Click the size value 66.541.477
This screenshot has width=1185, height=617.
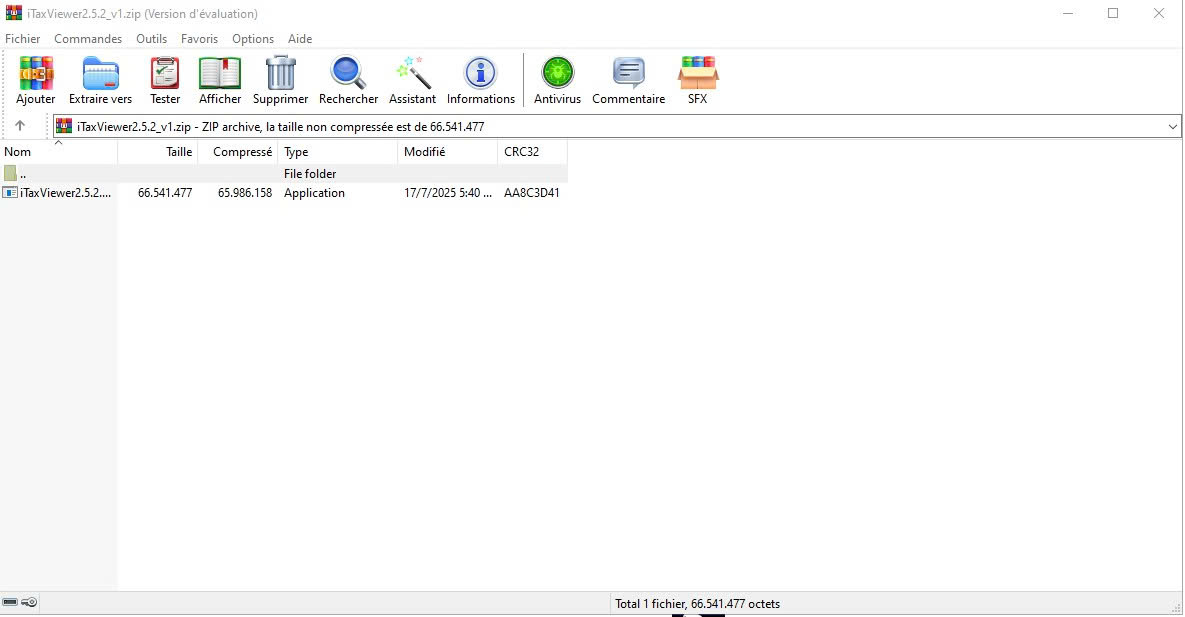[165, 193]
